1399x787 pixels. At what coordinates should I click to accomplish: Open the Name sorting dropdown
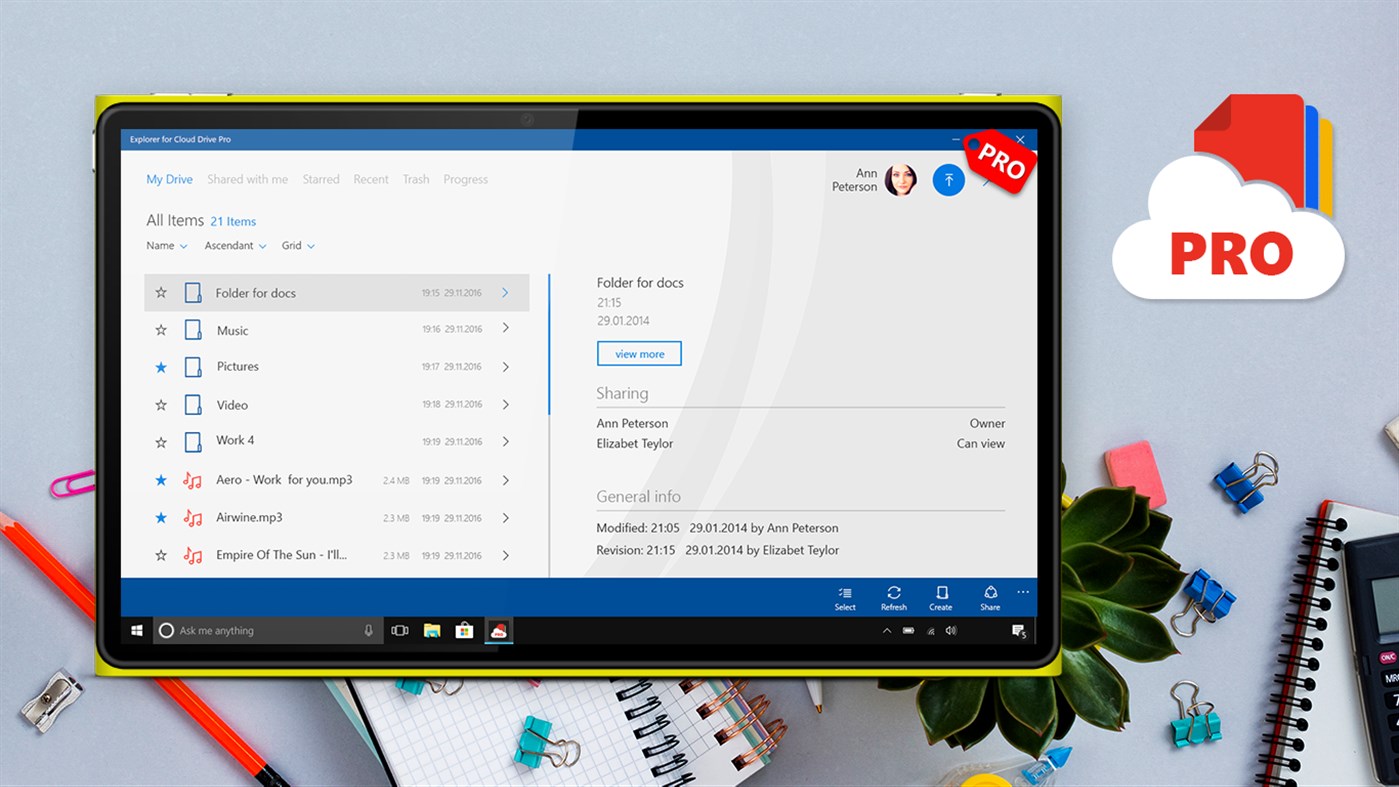coord(165,245)
